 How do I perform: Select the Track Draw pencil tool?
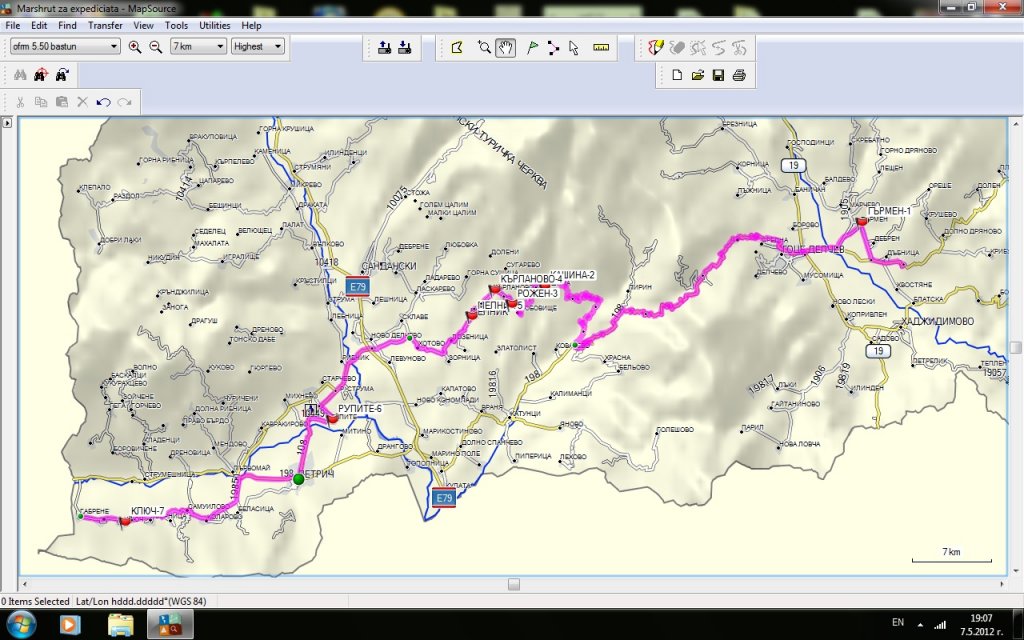656,48
